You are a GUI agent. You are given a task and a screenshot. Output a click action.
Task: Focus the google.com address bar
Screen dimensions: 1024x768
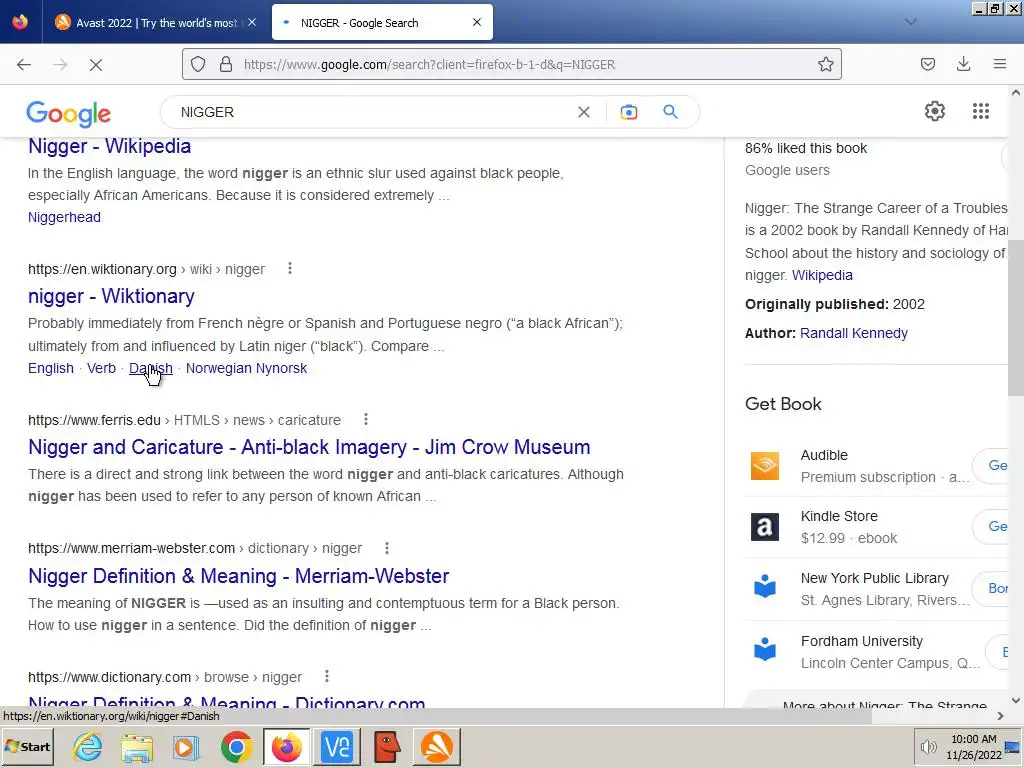[x=511, y=64]
